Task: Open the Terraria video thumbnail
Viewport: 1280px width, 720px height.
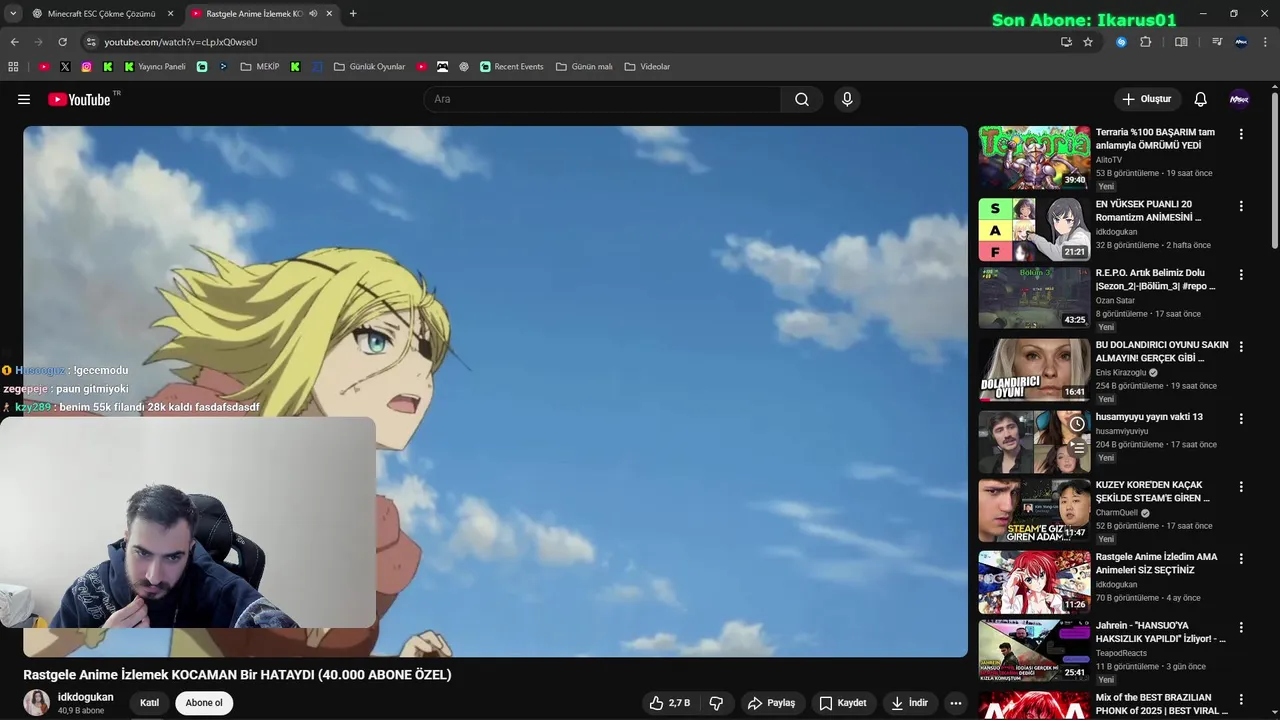Action: click(x=1034, y=158)
